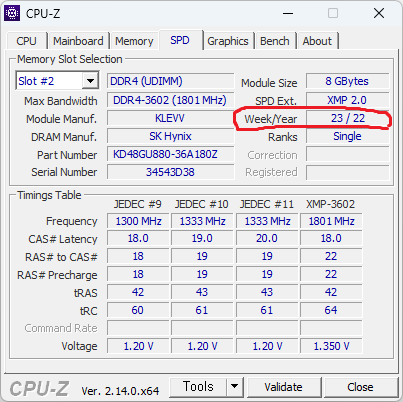Click the Part Number field KD48GU880-36A180Z

click(170, 154)
